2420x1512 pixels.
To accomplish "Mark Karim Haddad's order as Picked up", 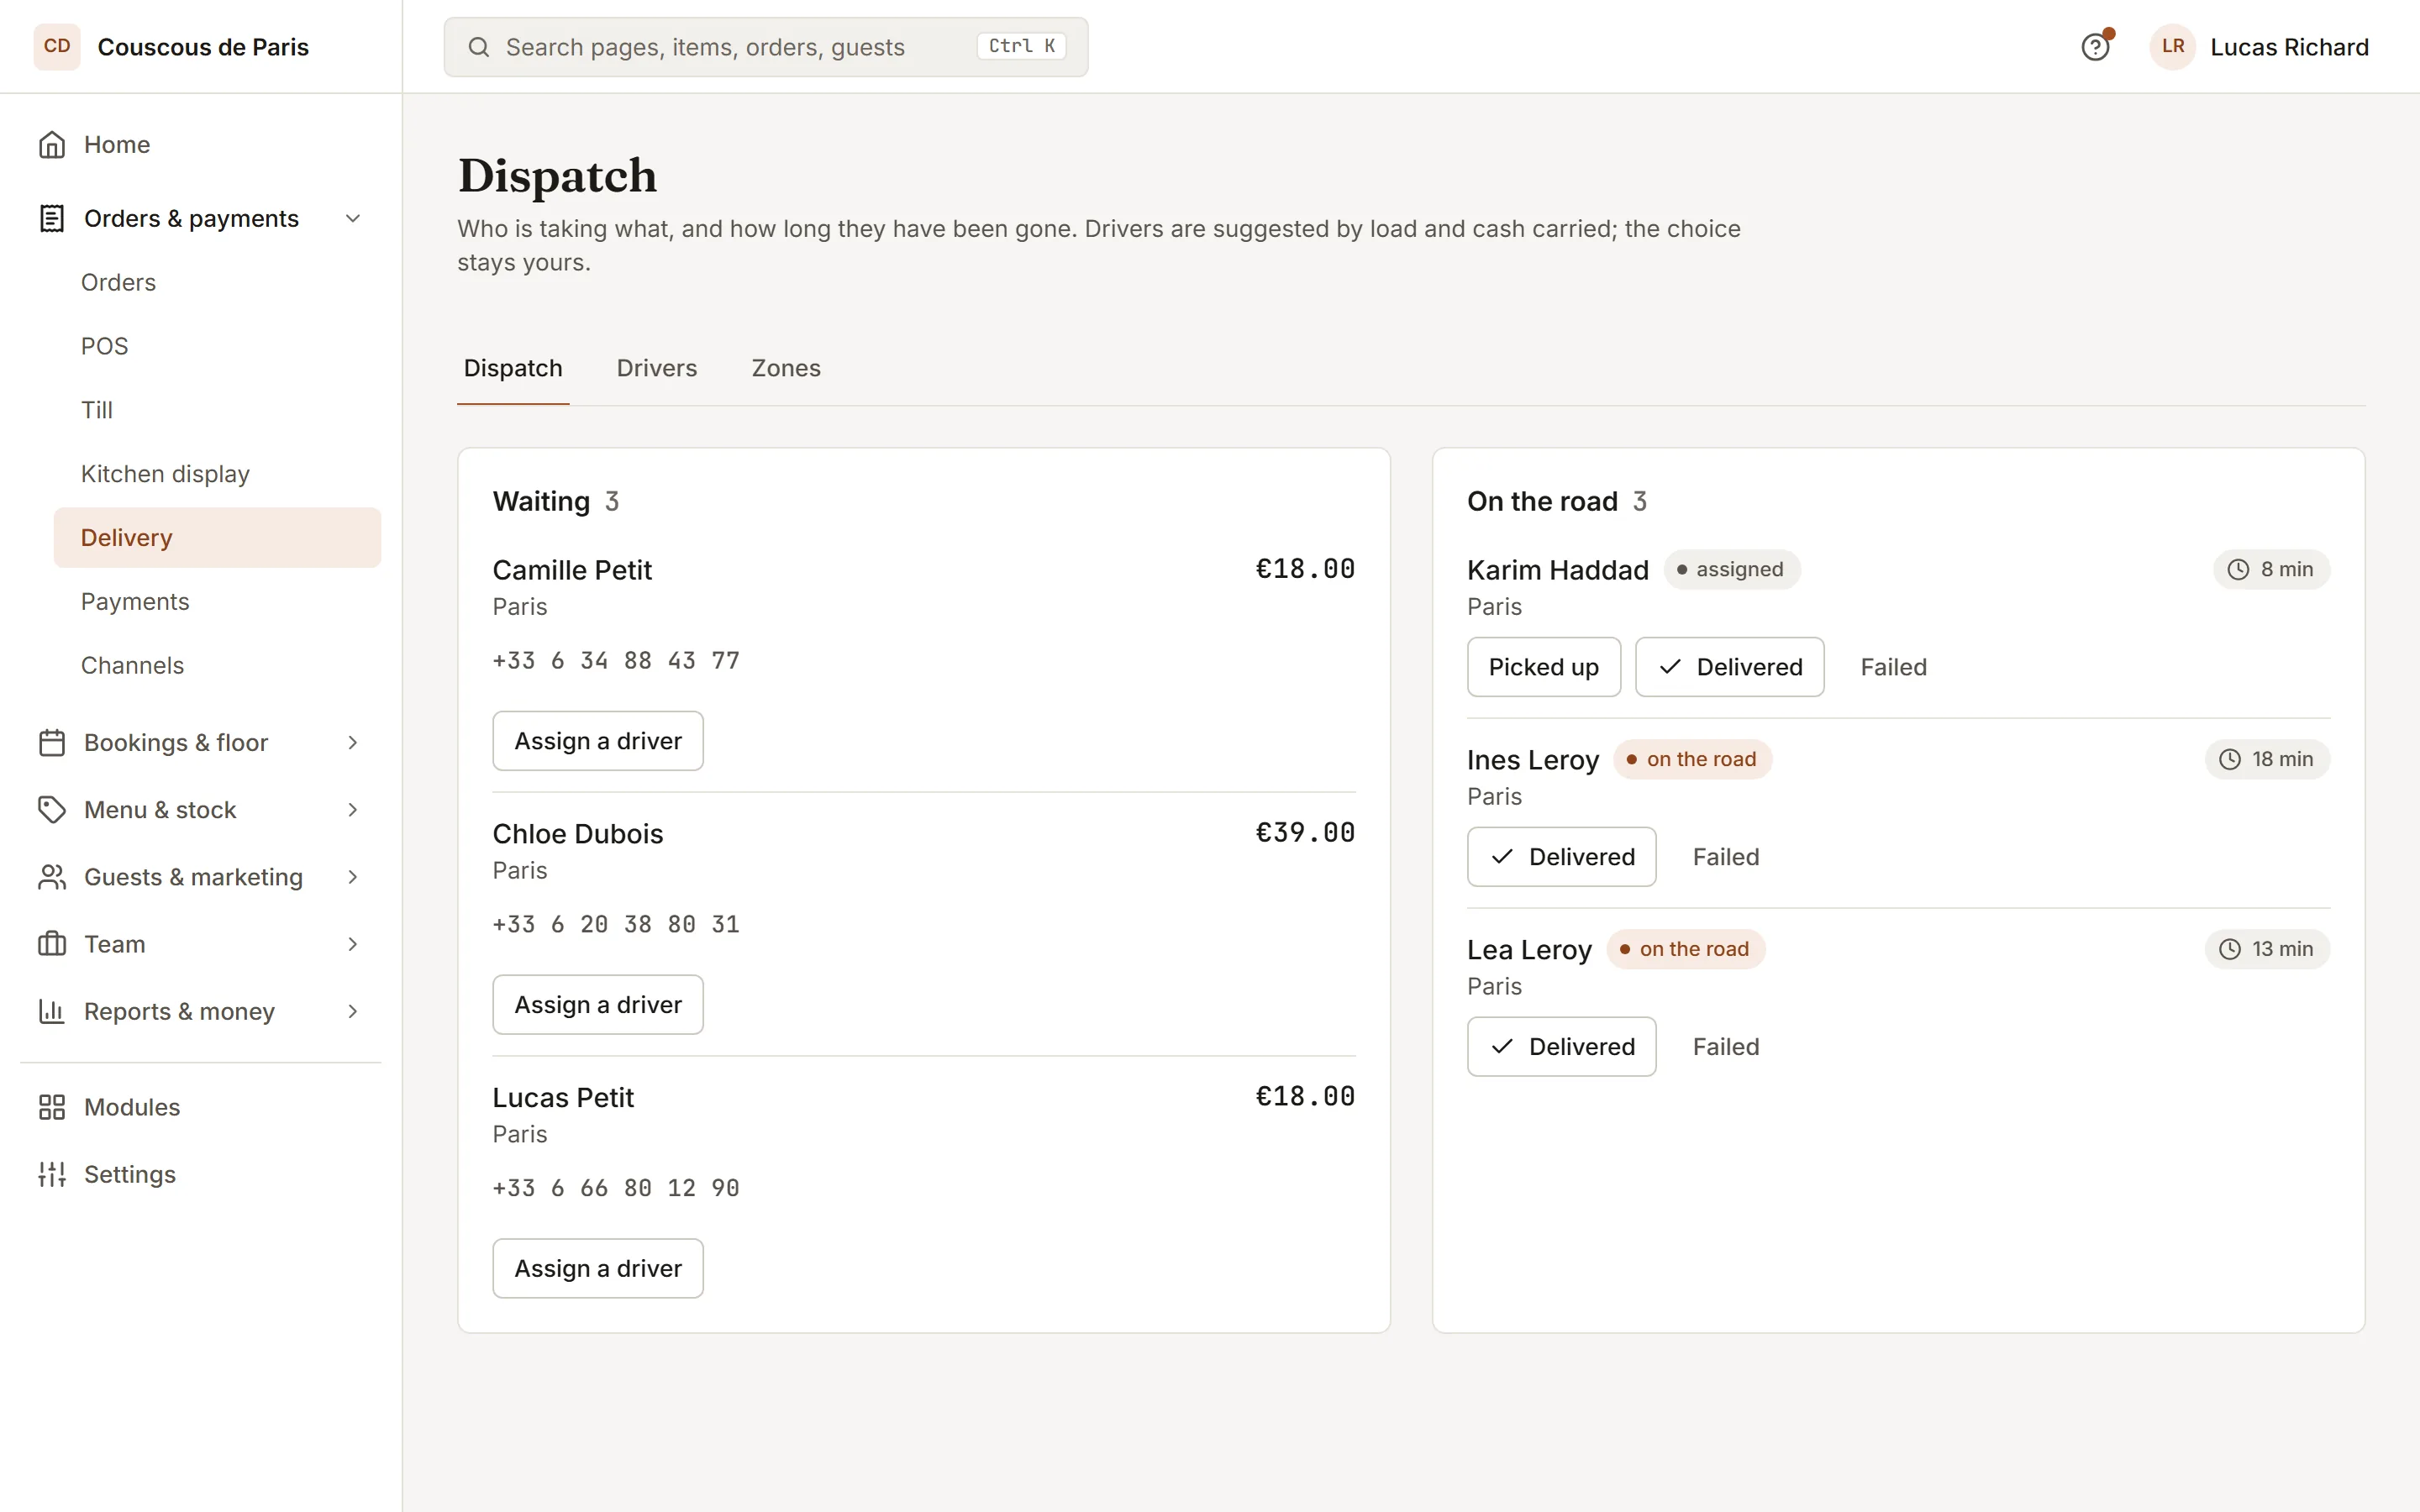I will [x=1543, y=667].
